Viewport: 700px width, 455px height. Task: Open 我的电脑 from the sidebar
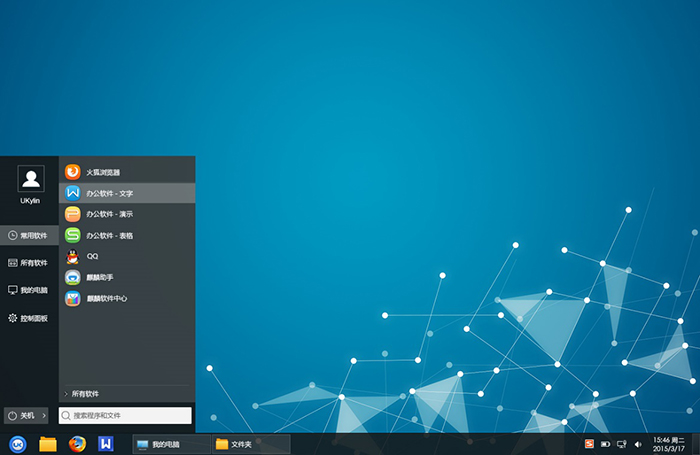28,290
